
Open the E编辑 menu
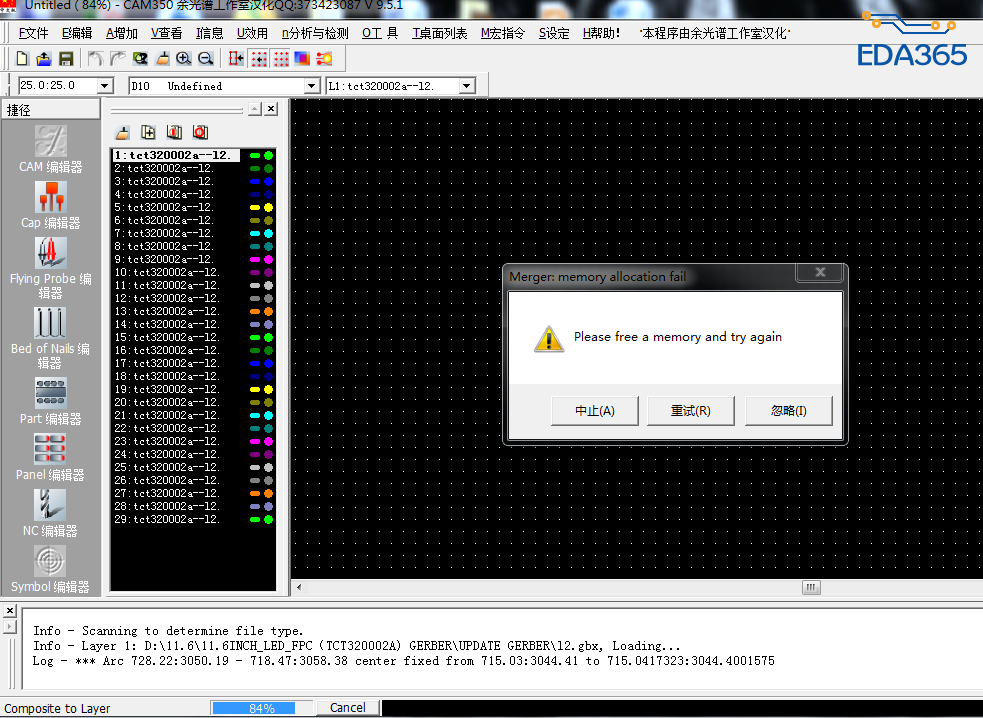tap(77, 33)
